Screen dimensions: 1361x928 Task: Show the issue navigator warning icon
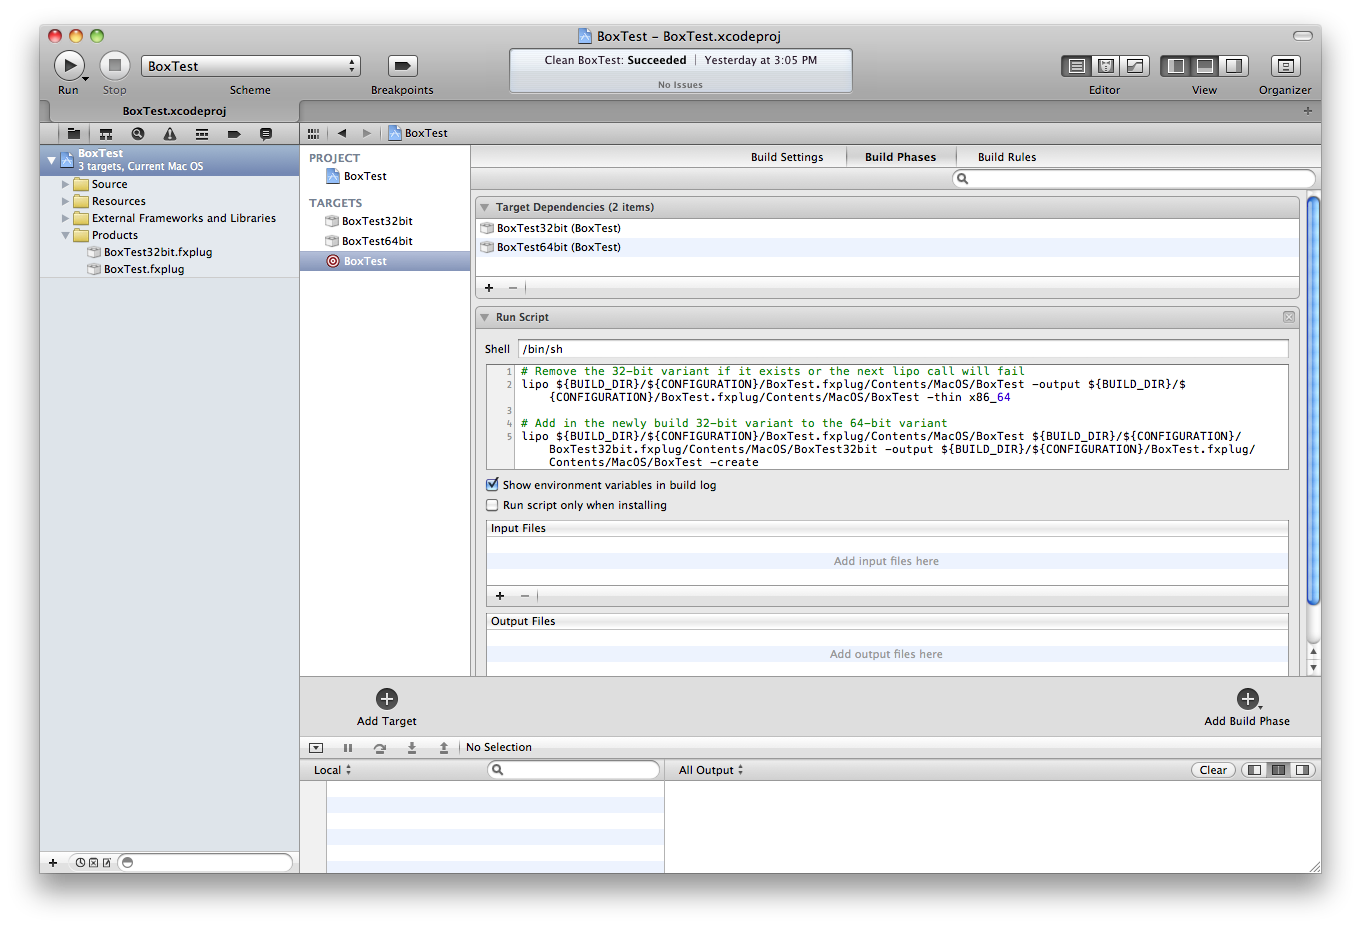pos(170,133)
